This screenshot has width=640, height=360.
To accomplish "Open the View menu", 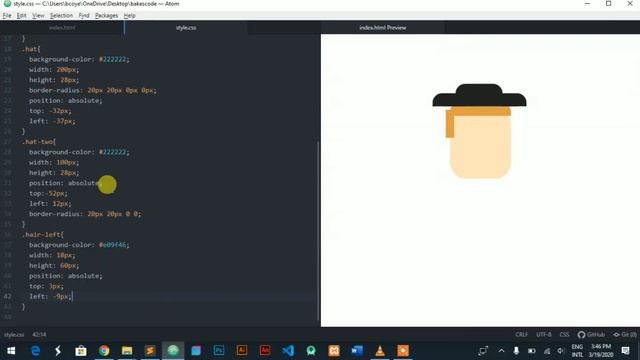I will 38,16.
